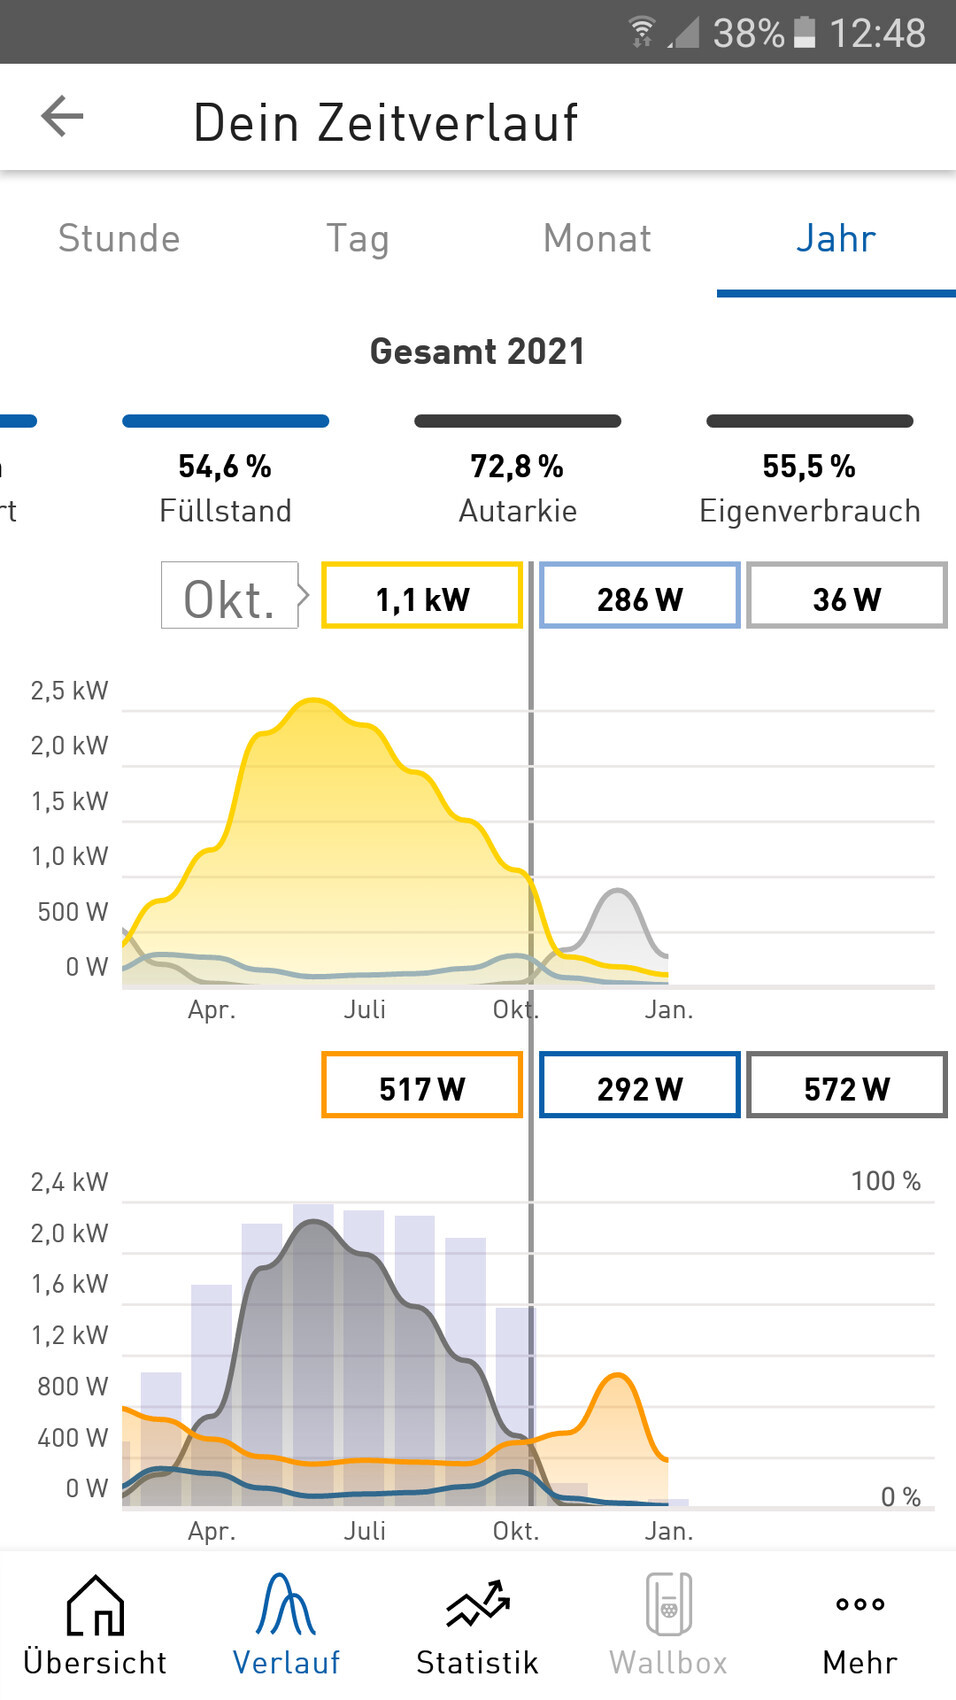
Task: Switch to the Monat tab
Action: pyautogui.click(x=597, y=239)
